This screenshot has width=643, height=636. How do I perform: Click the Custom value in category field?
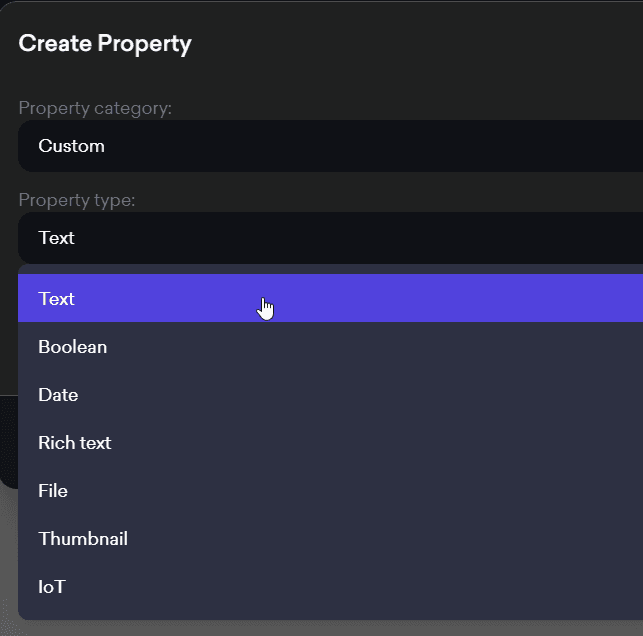click(72, 146)
